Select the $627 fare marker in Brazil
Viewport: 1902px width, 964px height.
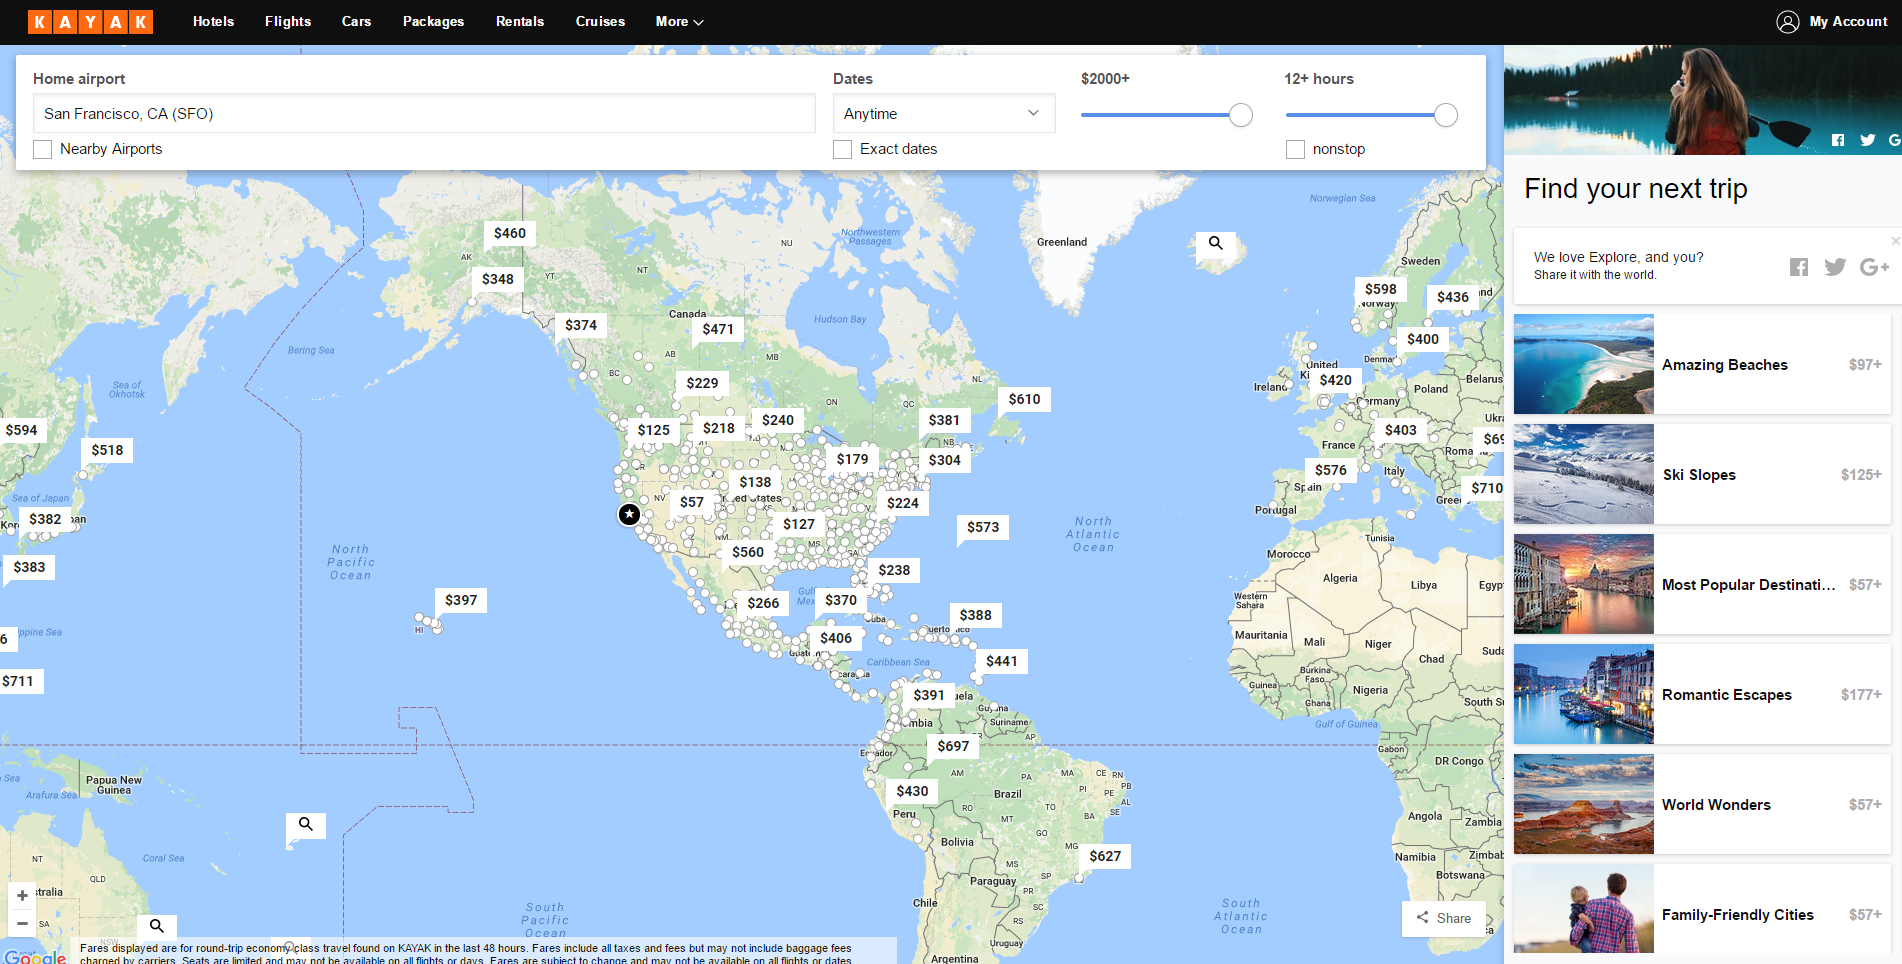1105,856
